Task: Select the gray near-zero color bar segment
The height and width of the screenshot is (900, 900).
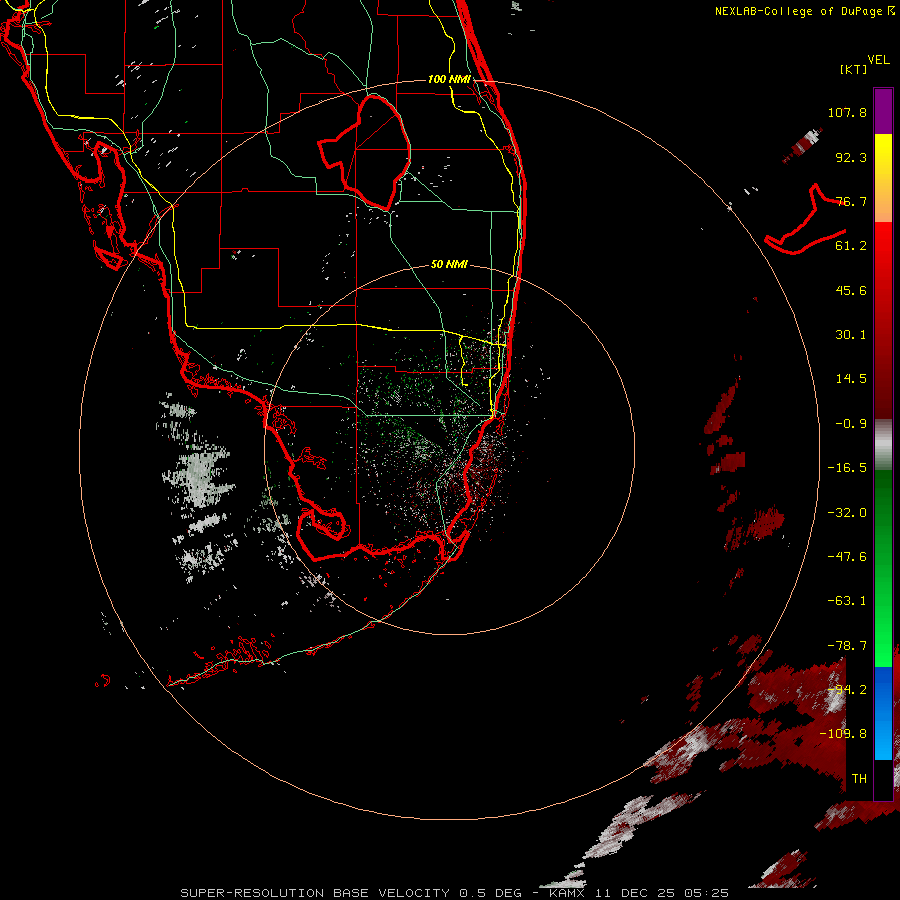Action: [883, 445]
